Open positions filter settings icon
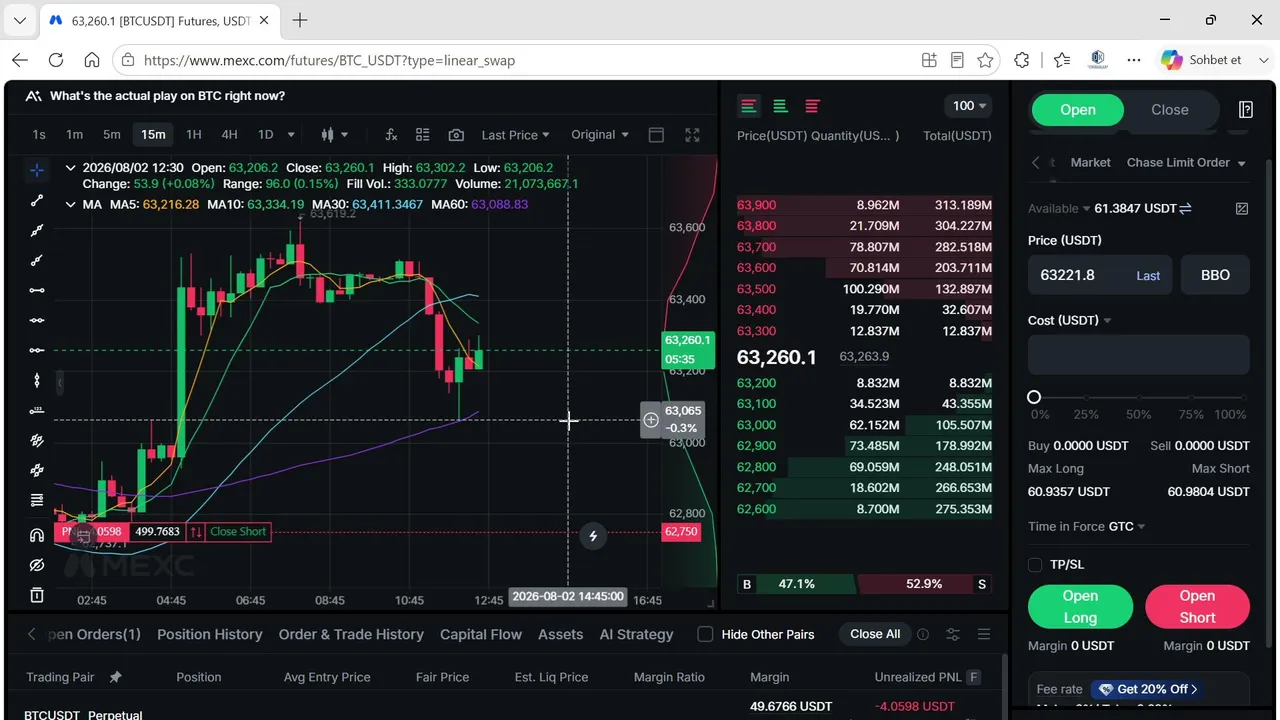 [952, 634]
